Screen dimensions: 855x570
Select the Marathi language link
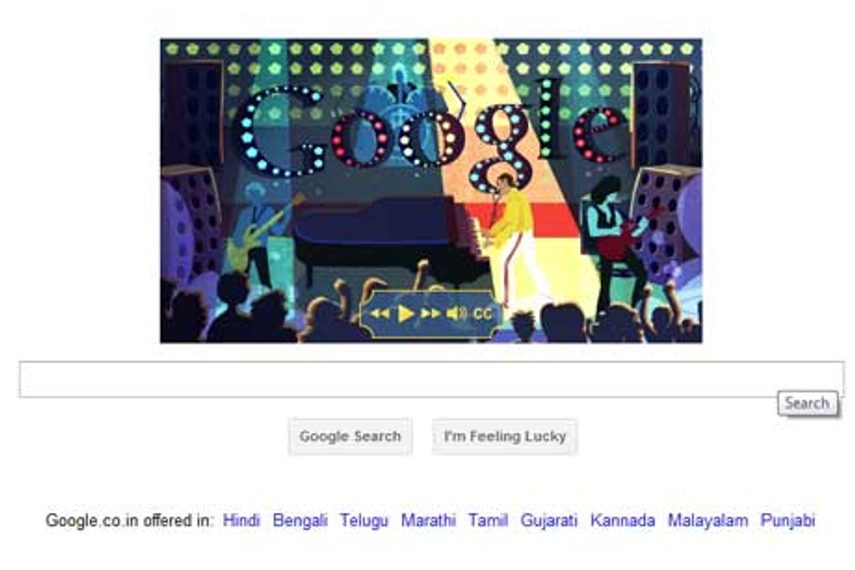pos(428,520)
